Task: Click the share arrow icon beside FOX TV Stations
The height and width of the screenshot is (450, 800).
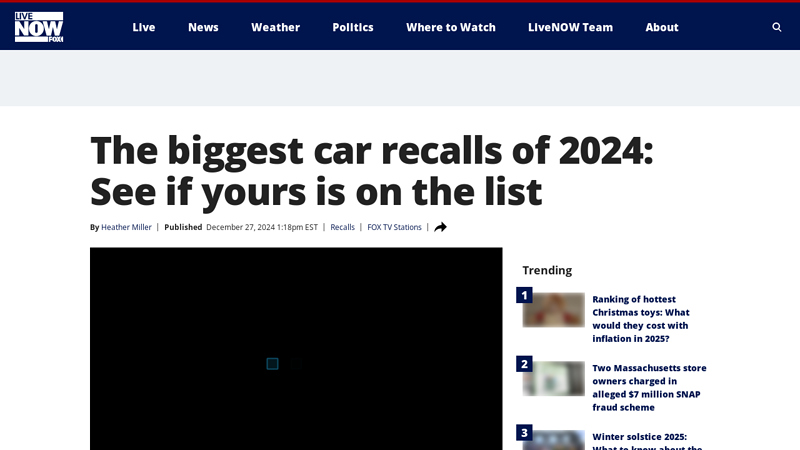Action: click(440, 227)
